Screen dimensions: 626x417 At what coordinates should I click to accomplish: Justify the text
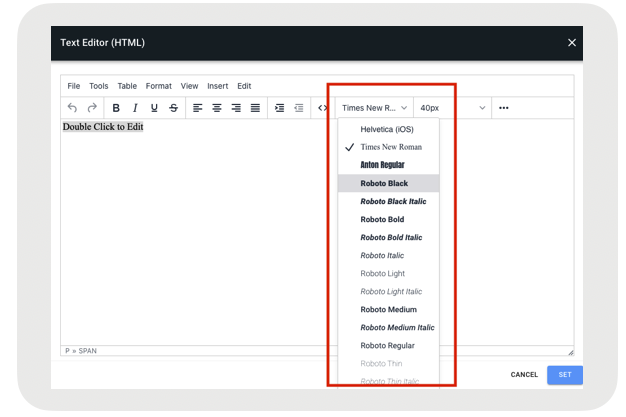255,108
